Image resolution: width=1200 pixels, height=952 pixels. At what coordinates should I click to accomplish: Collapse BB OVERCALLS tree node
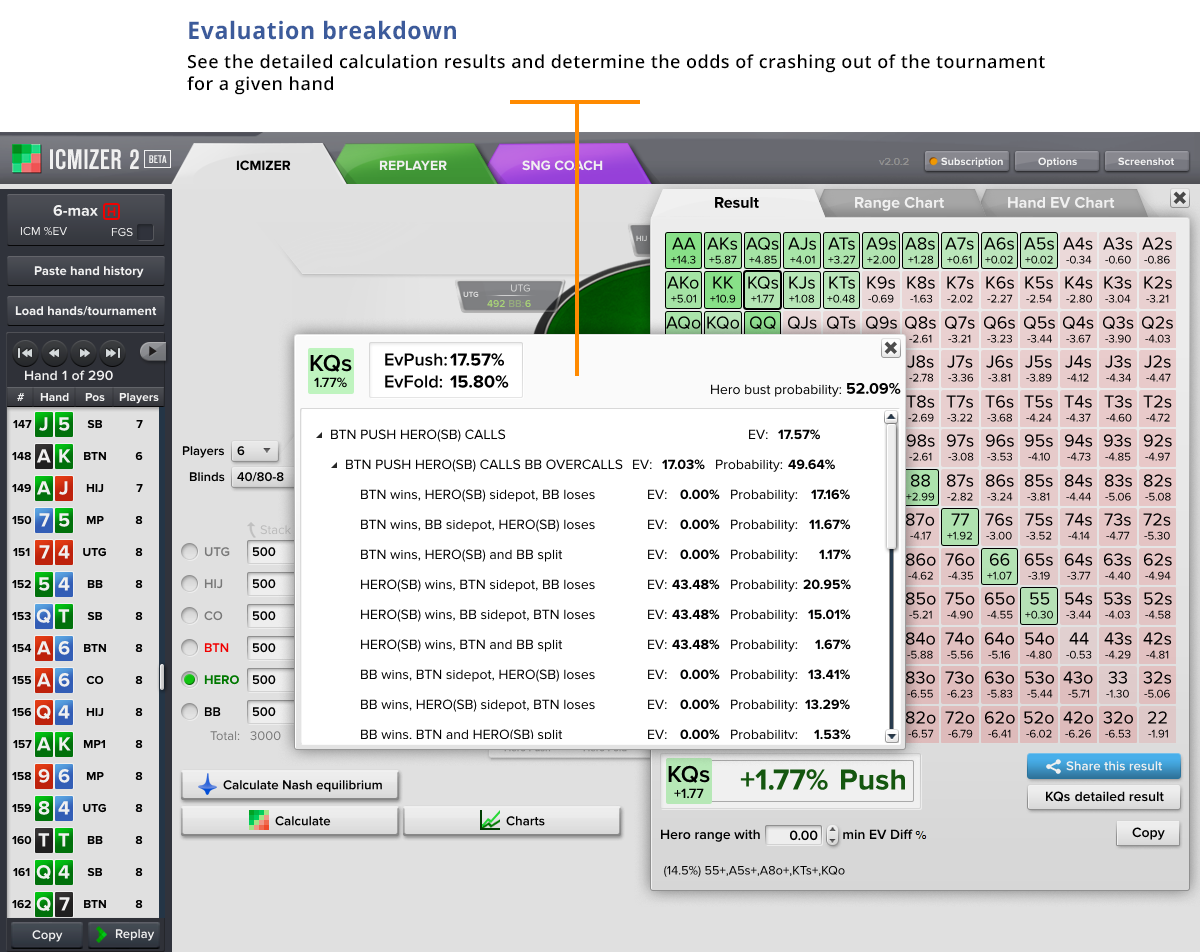[x=335, y=465]
